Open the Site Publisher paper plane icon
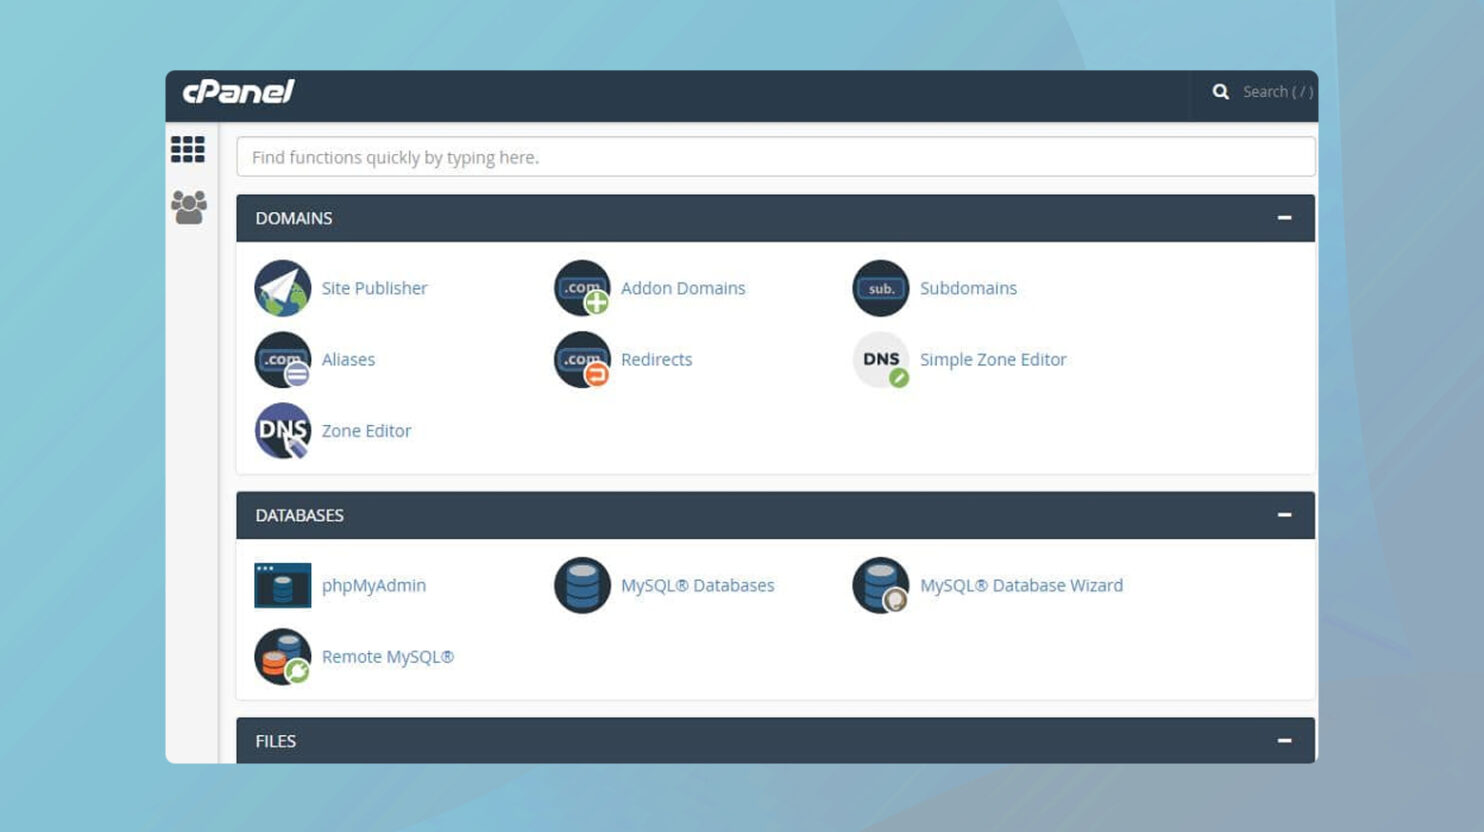 282,288
